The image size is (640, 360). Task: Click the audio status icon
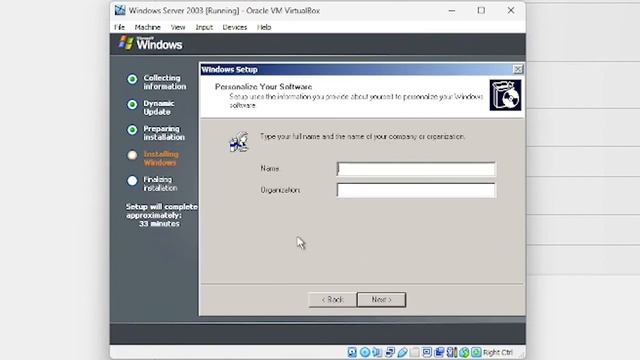pyautogui.click(x=377, y=352)
